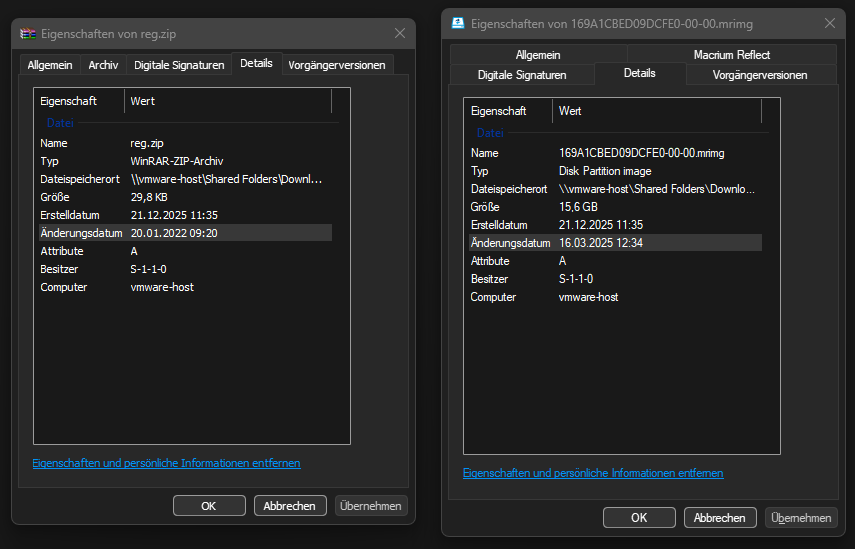The width and height of the screenshot is (855, 549).
Task: Confirm with OK in the mrimg dialog
Action: [x=639, y=518]
